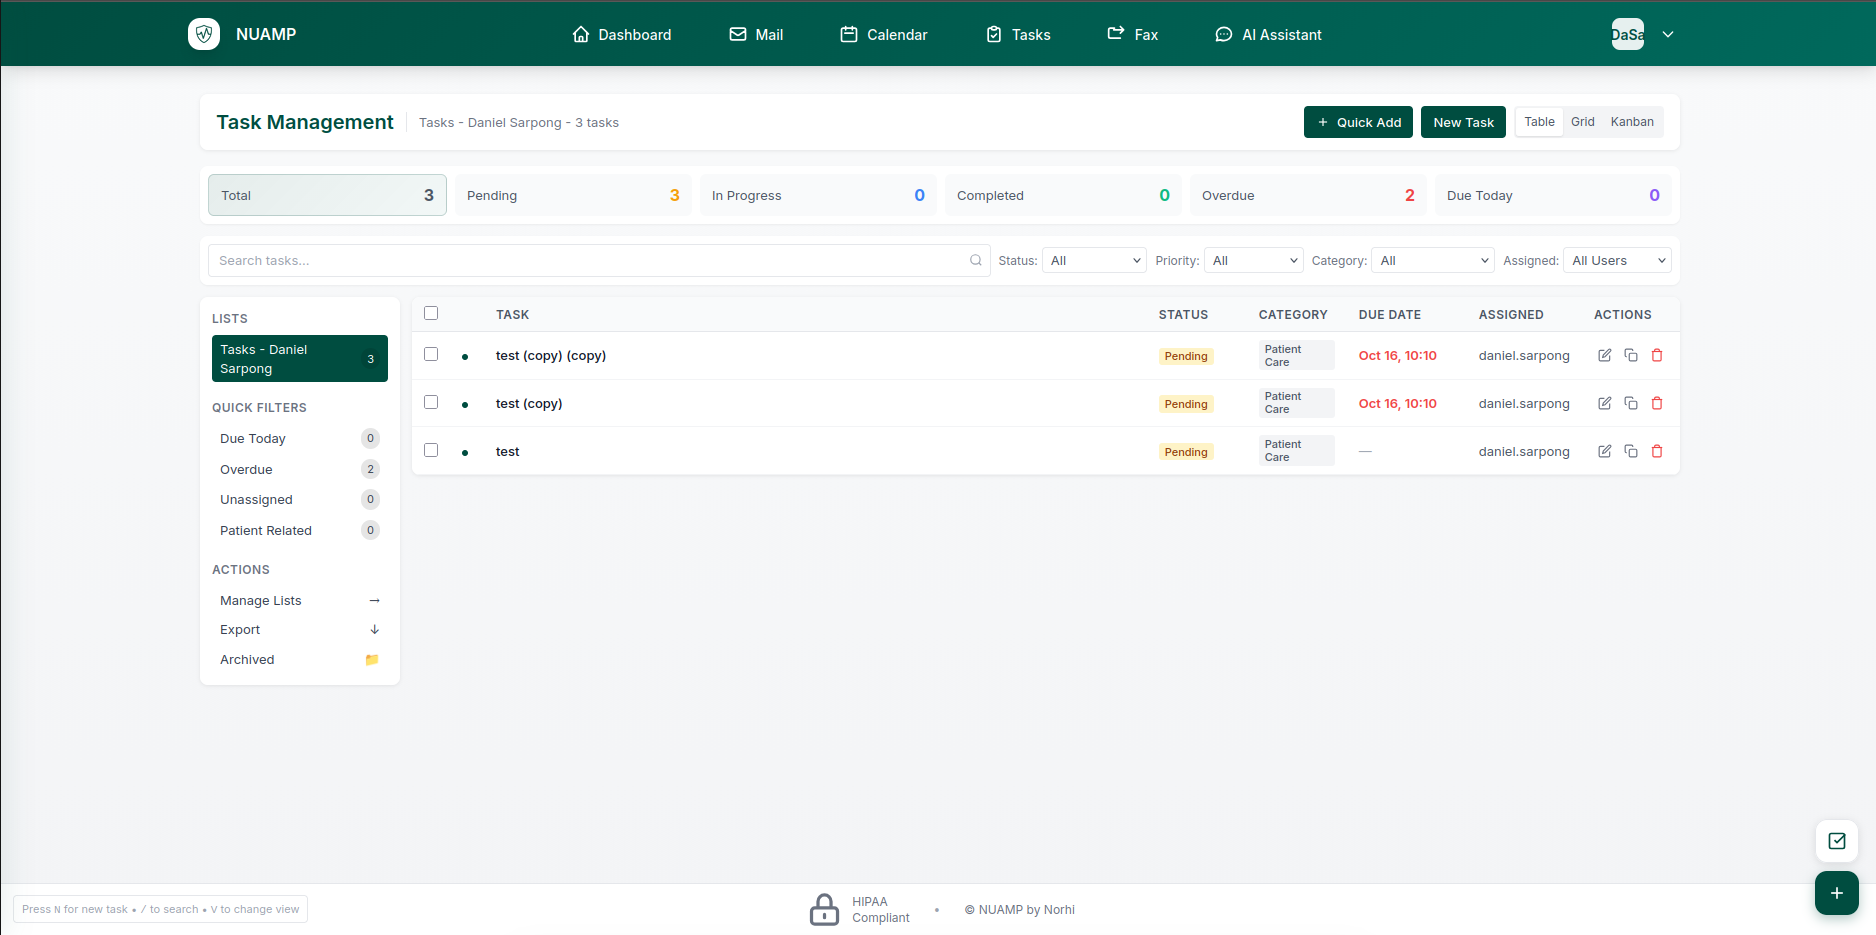Duplicate the "test (copy)" task via copy icon
Viewport: 1876px width, 935px height.
coord(1631,403)
